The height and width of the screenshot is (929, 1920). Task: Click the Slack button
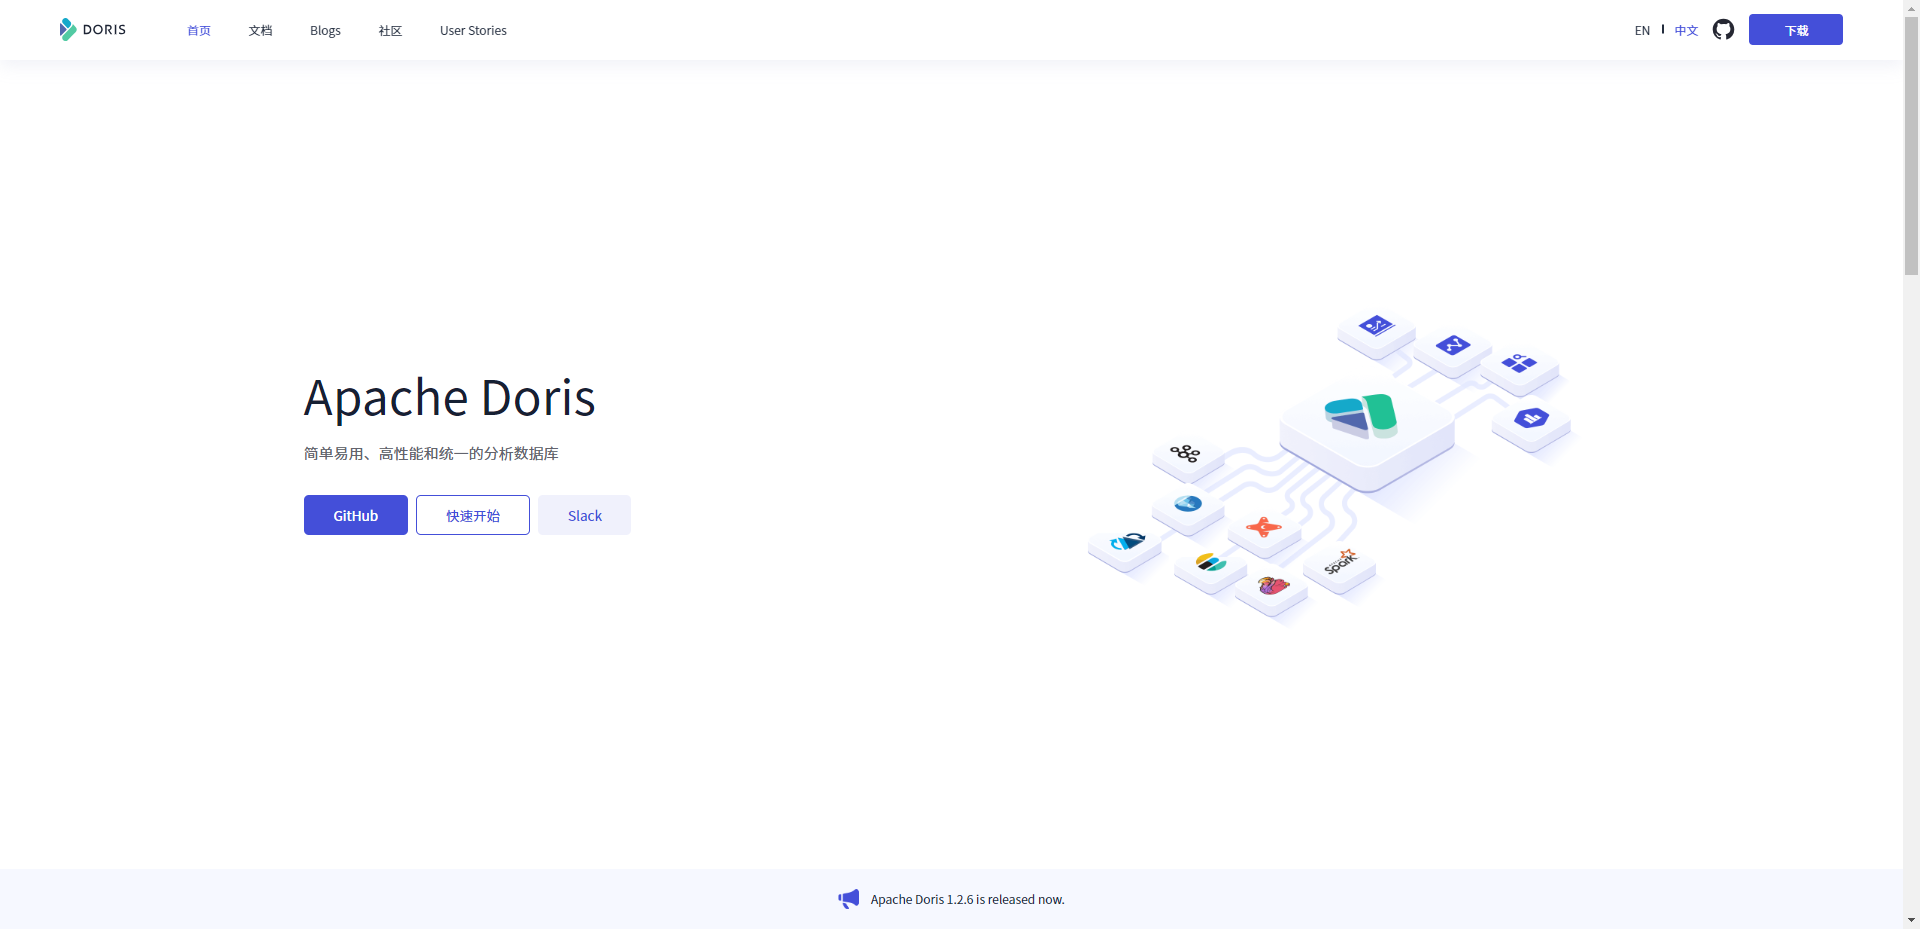[585, 515]
